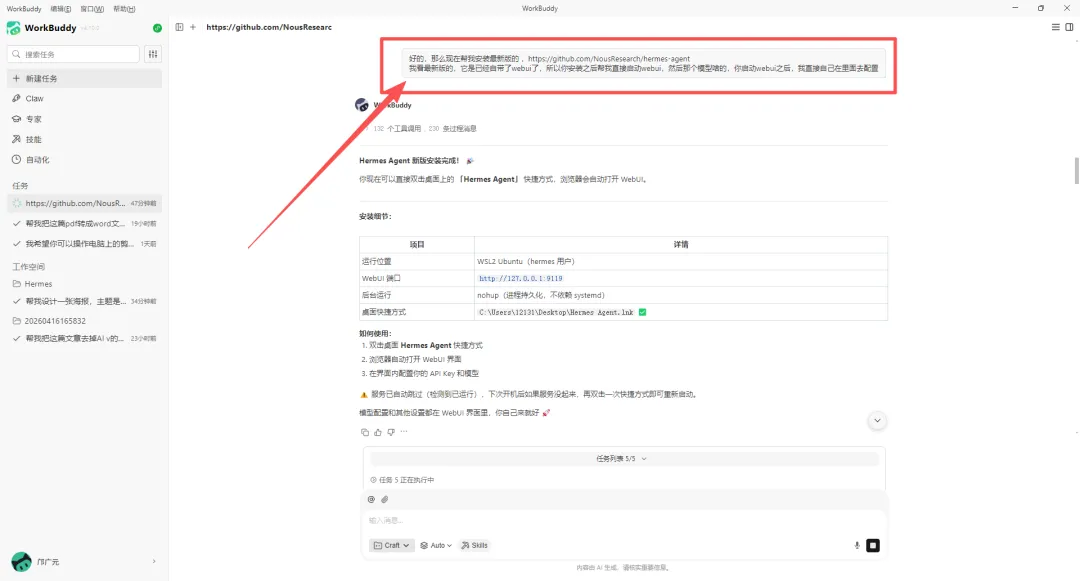Open the 帮我设计一张海报 task
This screenshot has width=1080, height=581.
[x=84, y=301]
